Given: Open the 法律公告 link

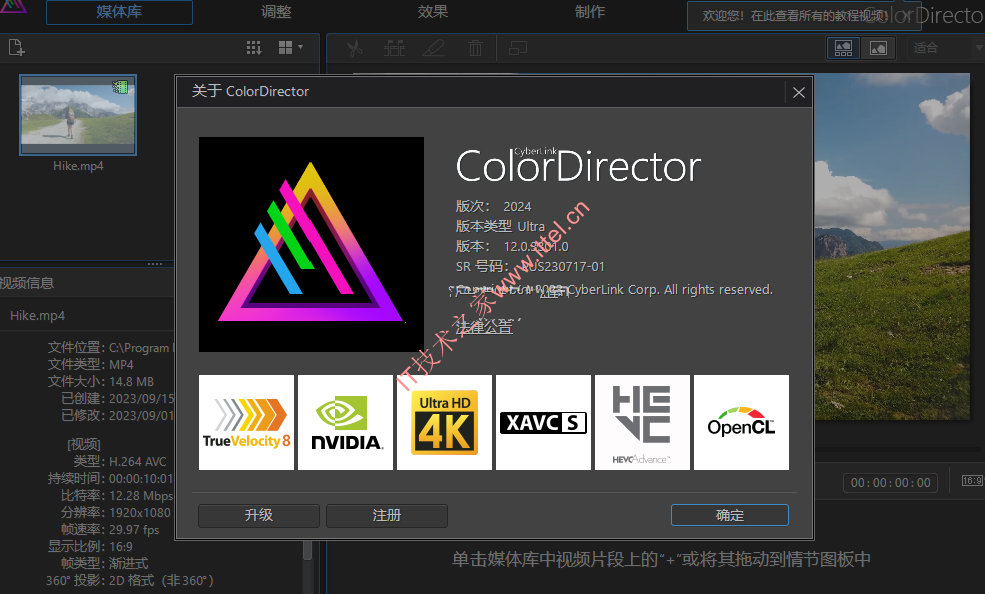Looking at the screenshot, I should 484,327.
